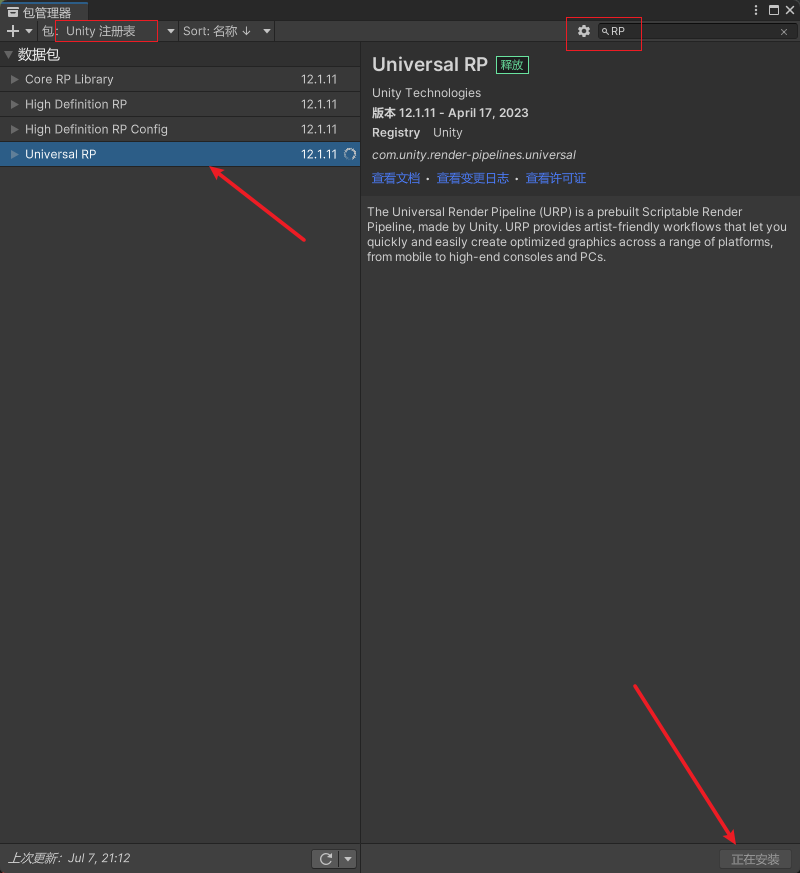Click the Universal RP title heading
800x873 pixels.
tap(430, 65)
